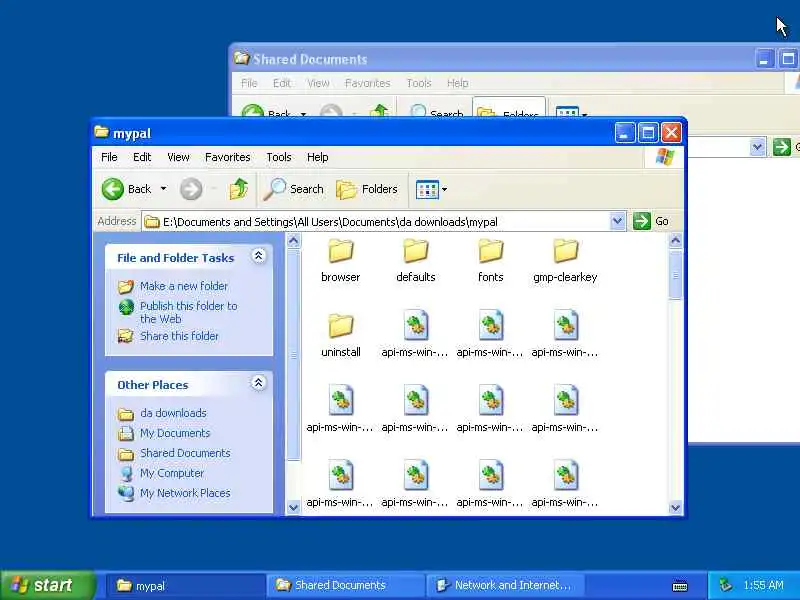Viewport: 800px width, 600px height.
Task: Select the gmp-clearkey folder icon
Action: (565, 251)
